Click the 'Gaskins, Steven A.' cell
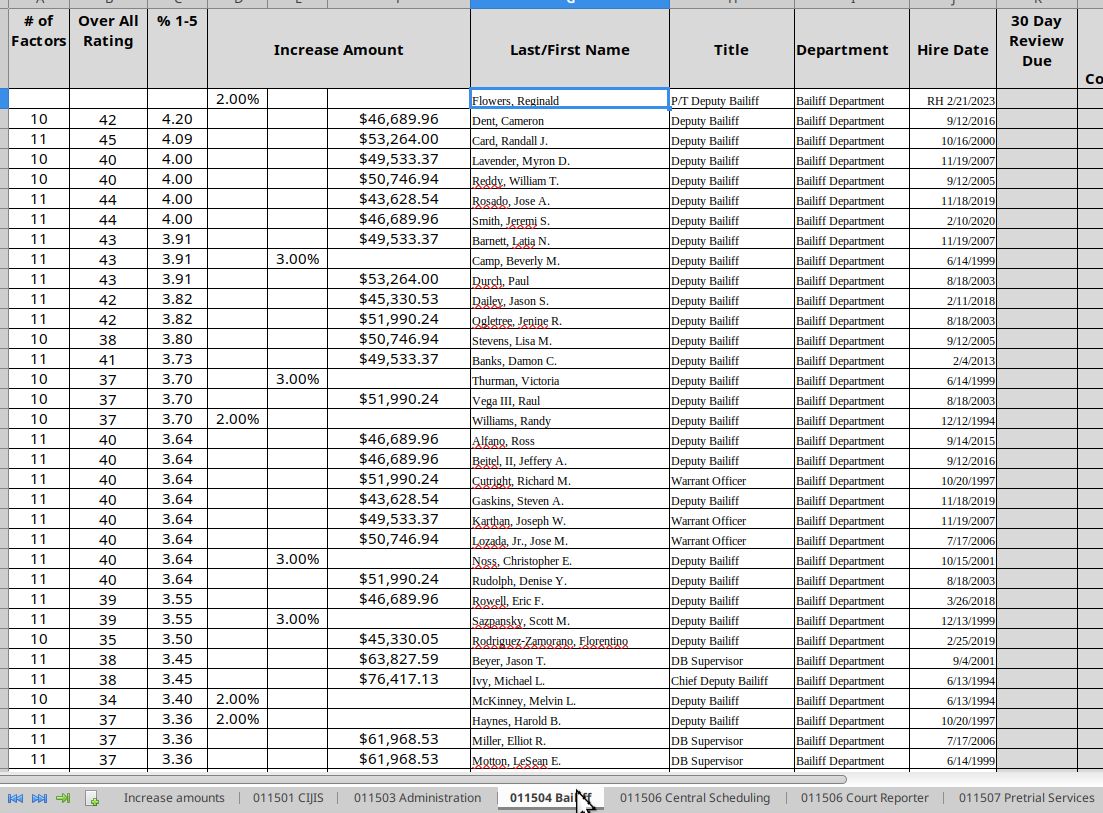The height and width of the screenshot is (813, 1103). [569, 501]
